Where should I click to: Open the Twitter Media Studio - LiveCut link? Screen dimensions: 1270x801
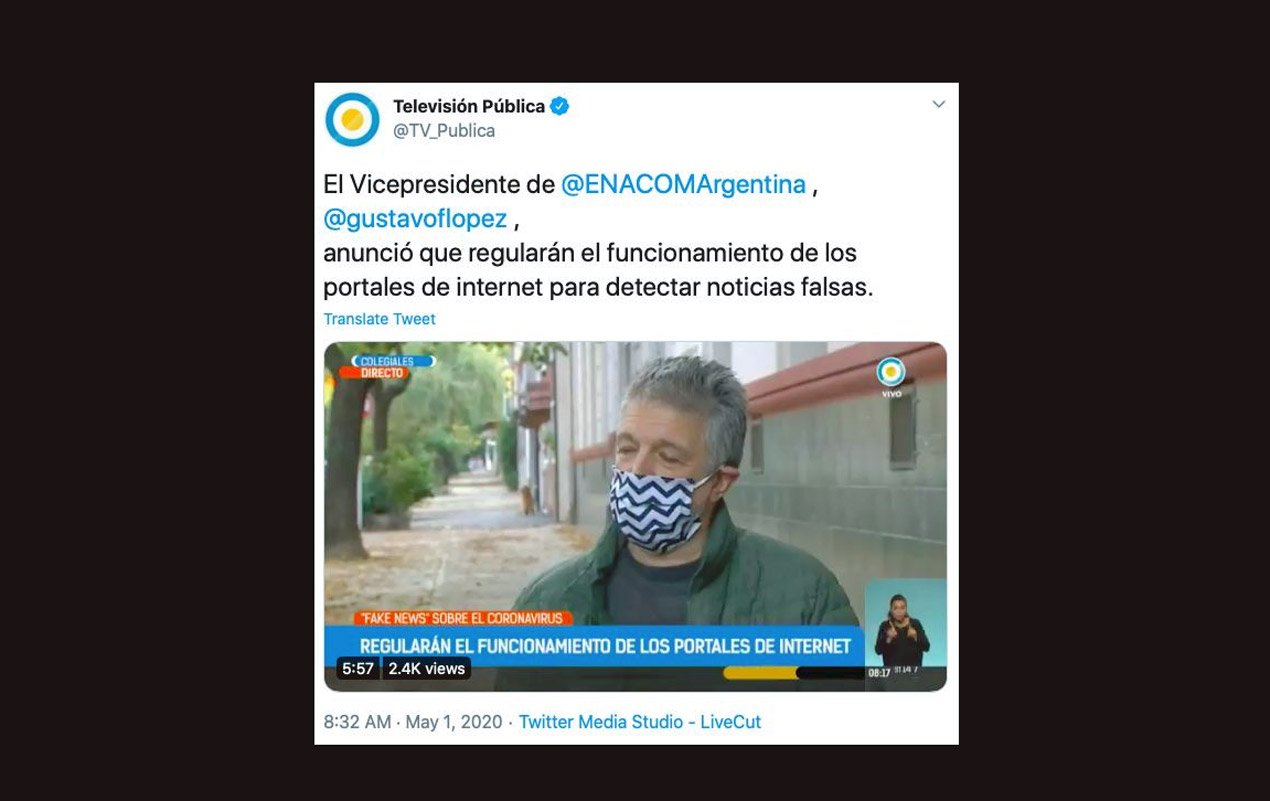(x=640, y=722)
